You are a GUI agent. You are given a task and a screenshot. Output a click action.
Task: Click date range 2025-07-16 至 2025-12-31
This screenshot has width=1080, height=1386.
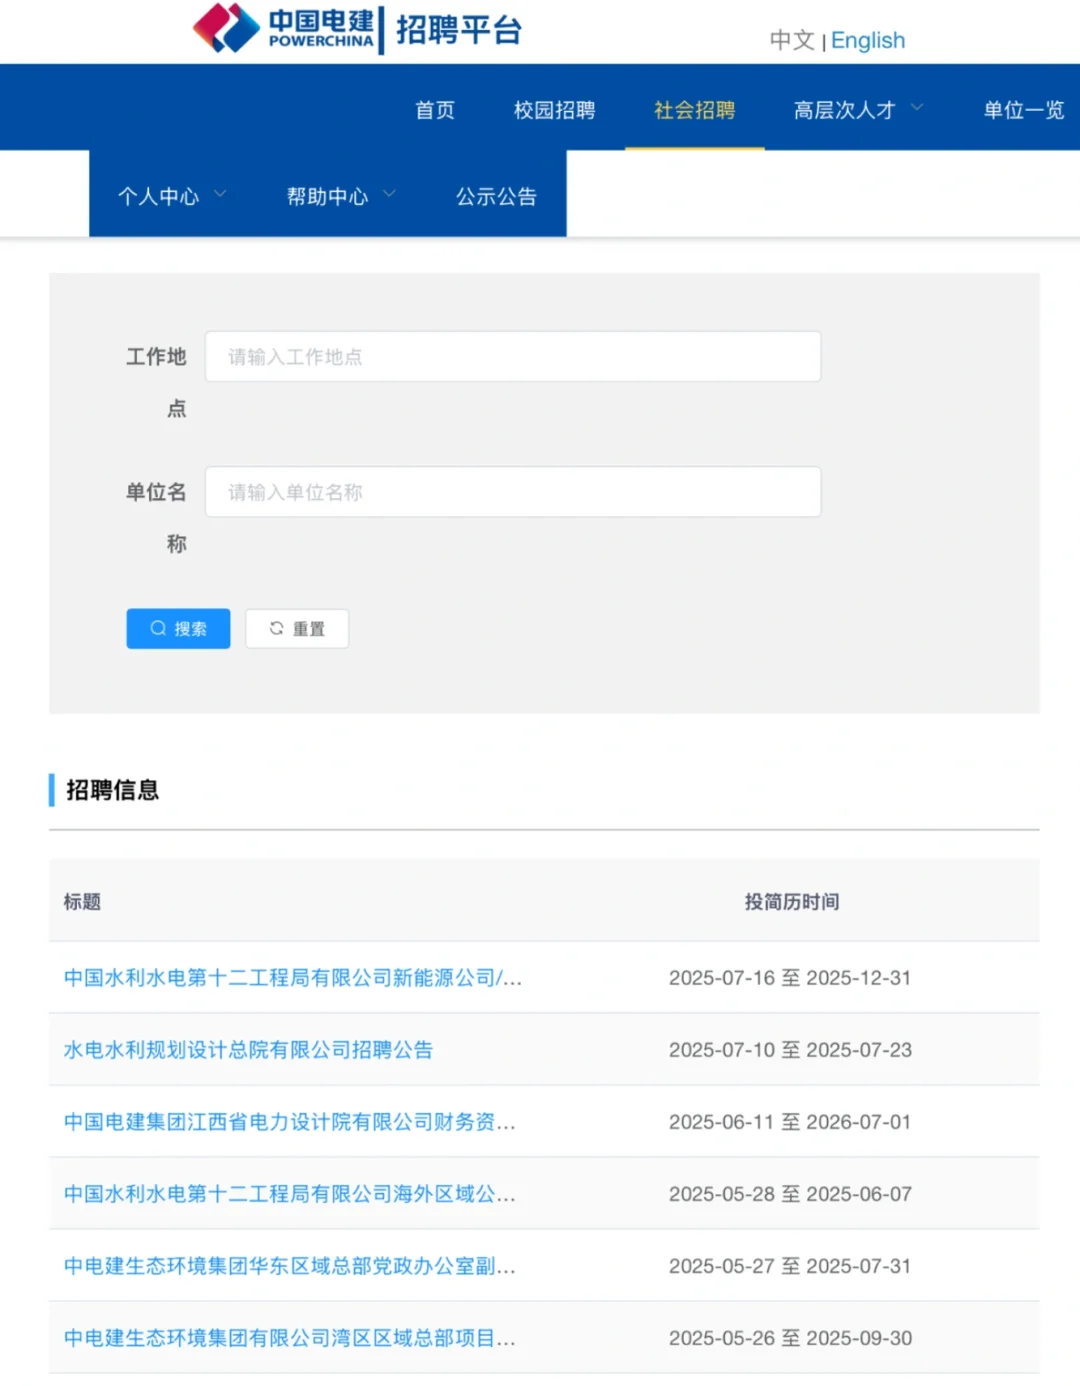790,977
